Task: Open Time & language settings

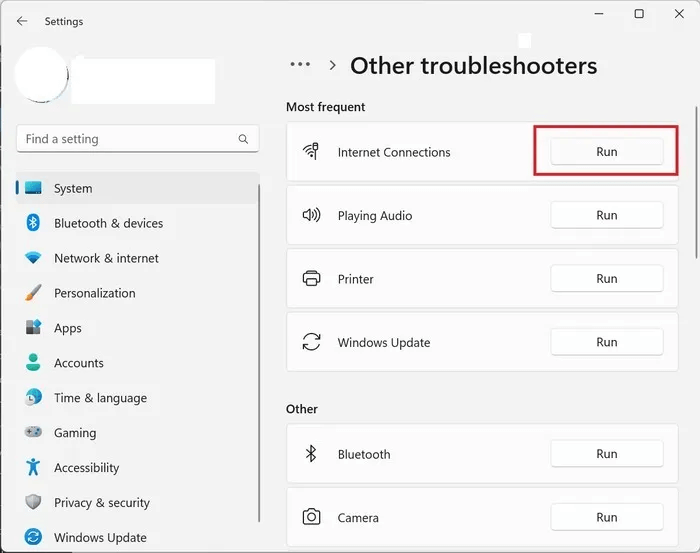Action: pos(138,397)
